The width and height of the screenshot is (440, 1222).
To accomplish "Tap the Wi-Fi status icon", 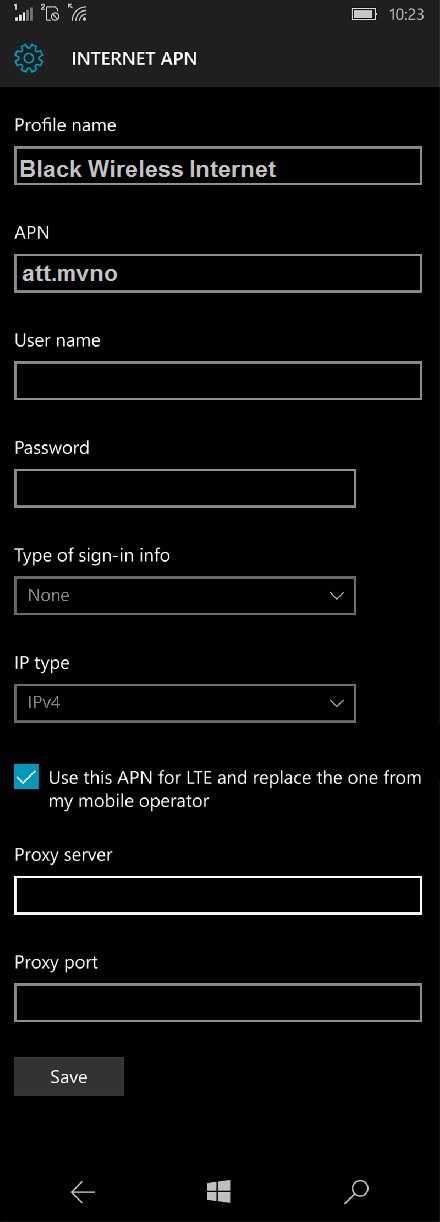I will (77, 15).
